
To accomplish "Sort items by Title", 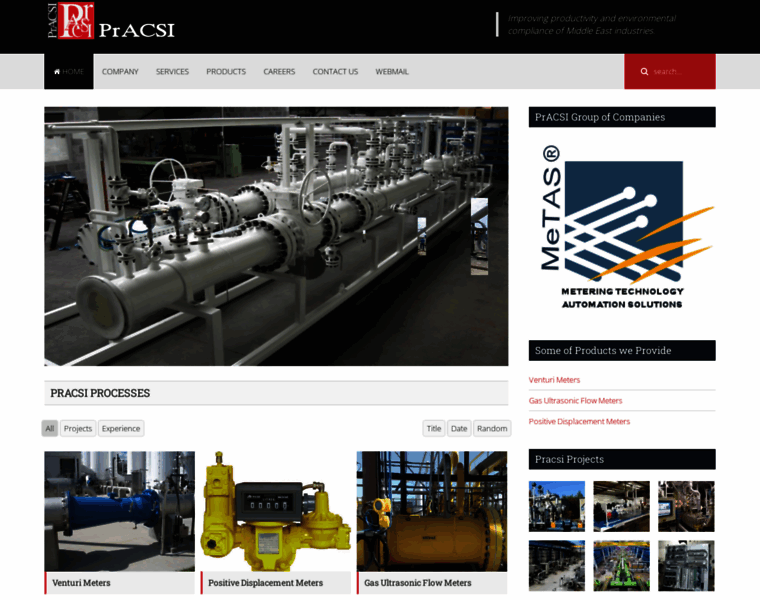I will [434, 428].
